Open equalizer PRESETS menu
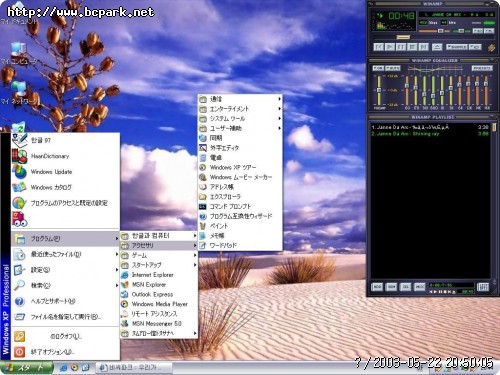The image size is (500, 375). pos(482,68)
